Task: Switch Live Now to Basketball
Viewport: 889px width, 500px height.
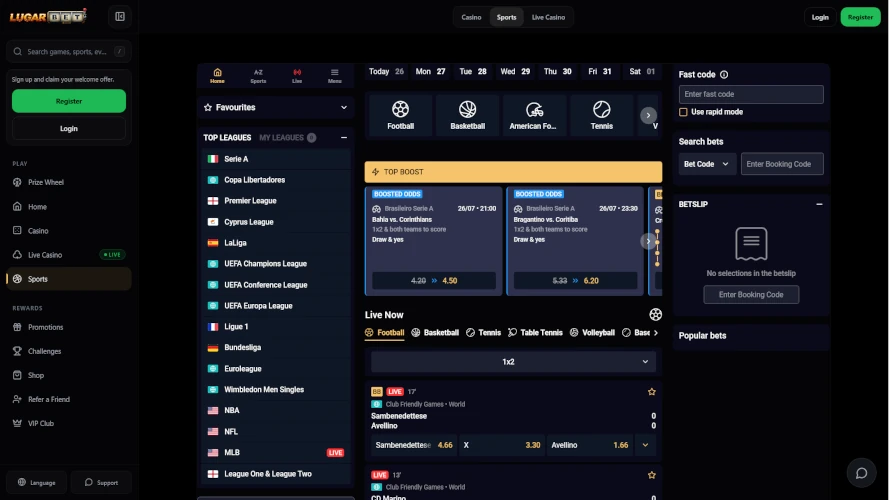Action: pyautogui.click(x=435, y=333)
